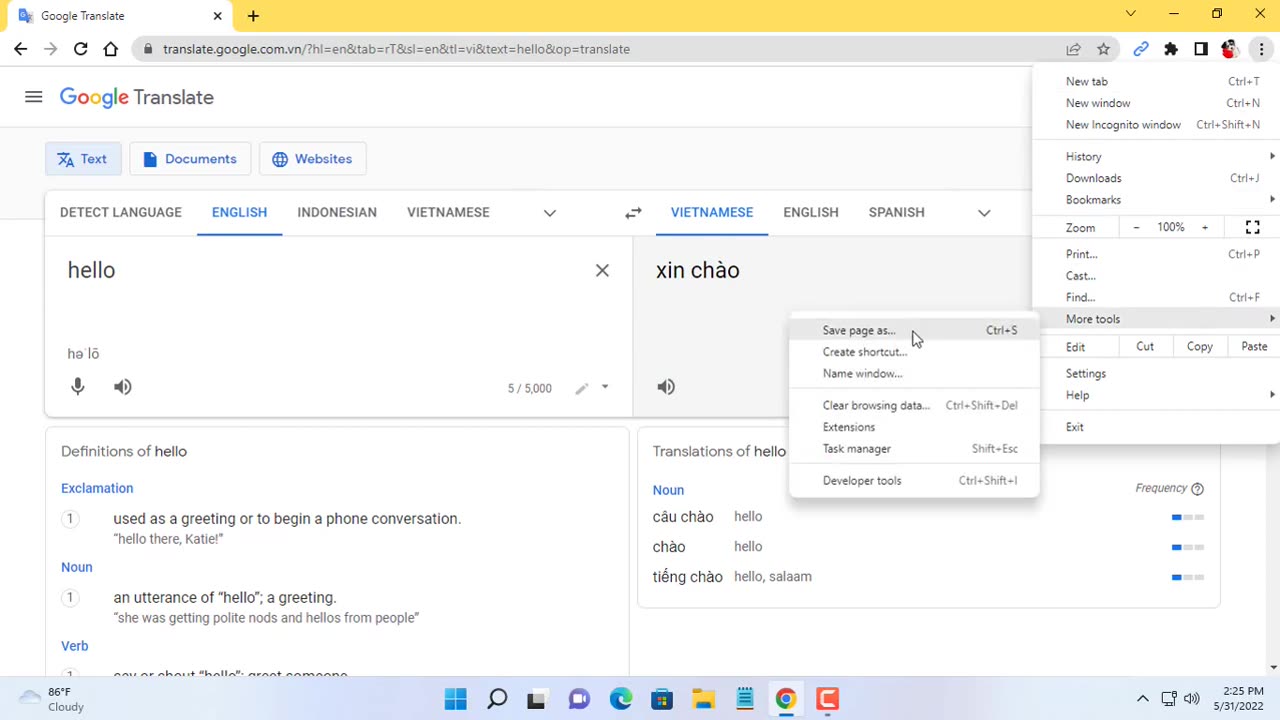Image resolution: width=1280 pixels, height=720 pixels.
Task: Expand the Help submenu
Action: click(x=1157, y=396)
